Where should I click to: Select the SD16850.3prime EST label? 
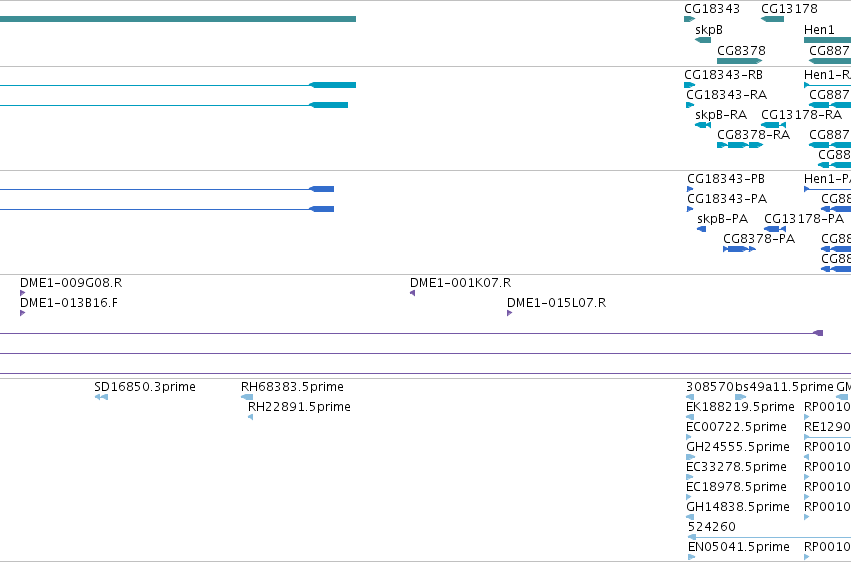145,387
